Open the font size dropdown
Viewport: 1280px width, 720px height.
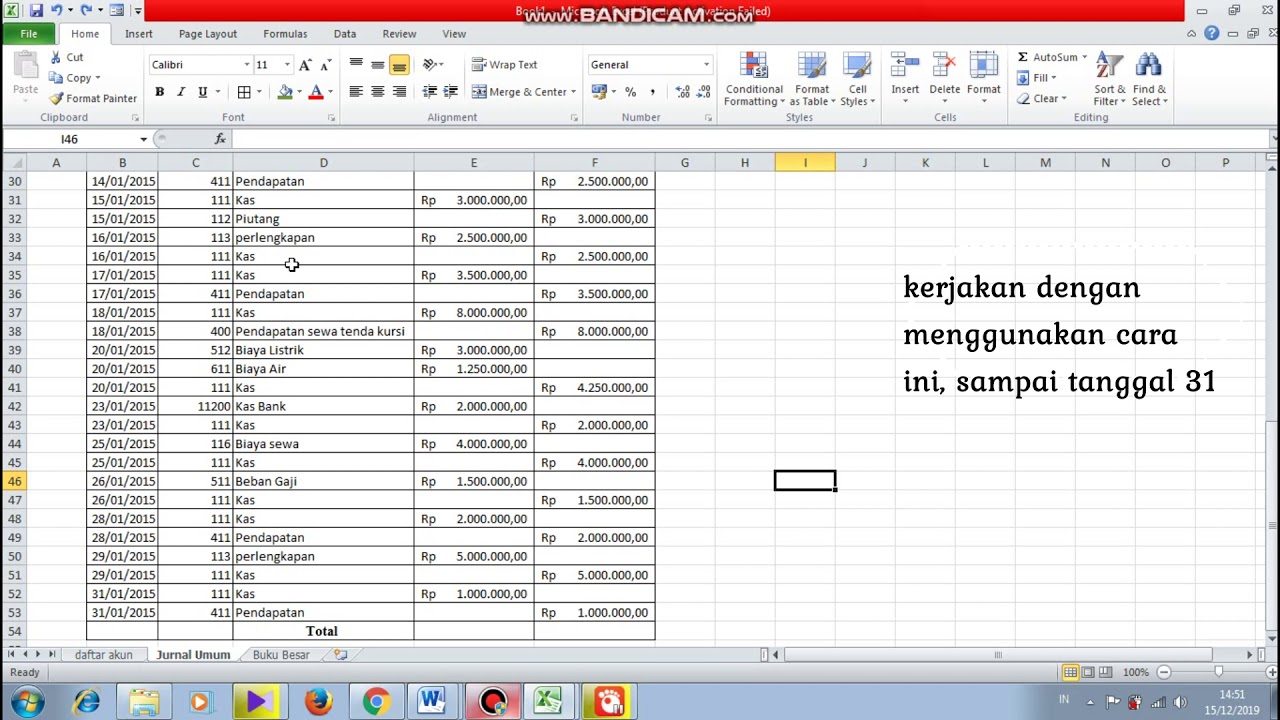[x=287, y=65]
